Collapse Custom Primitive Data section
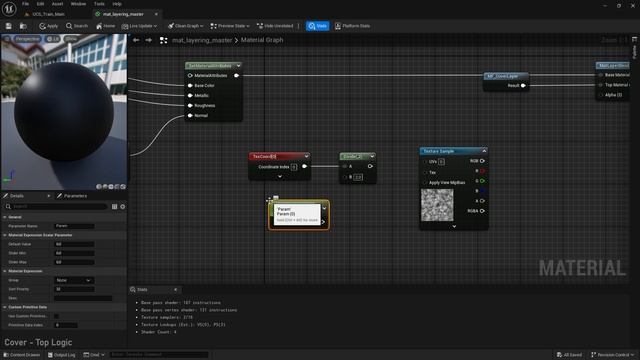Image resolution: width=640 pixels, height=360 pixels. point(5,307)
